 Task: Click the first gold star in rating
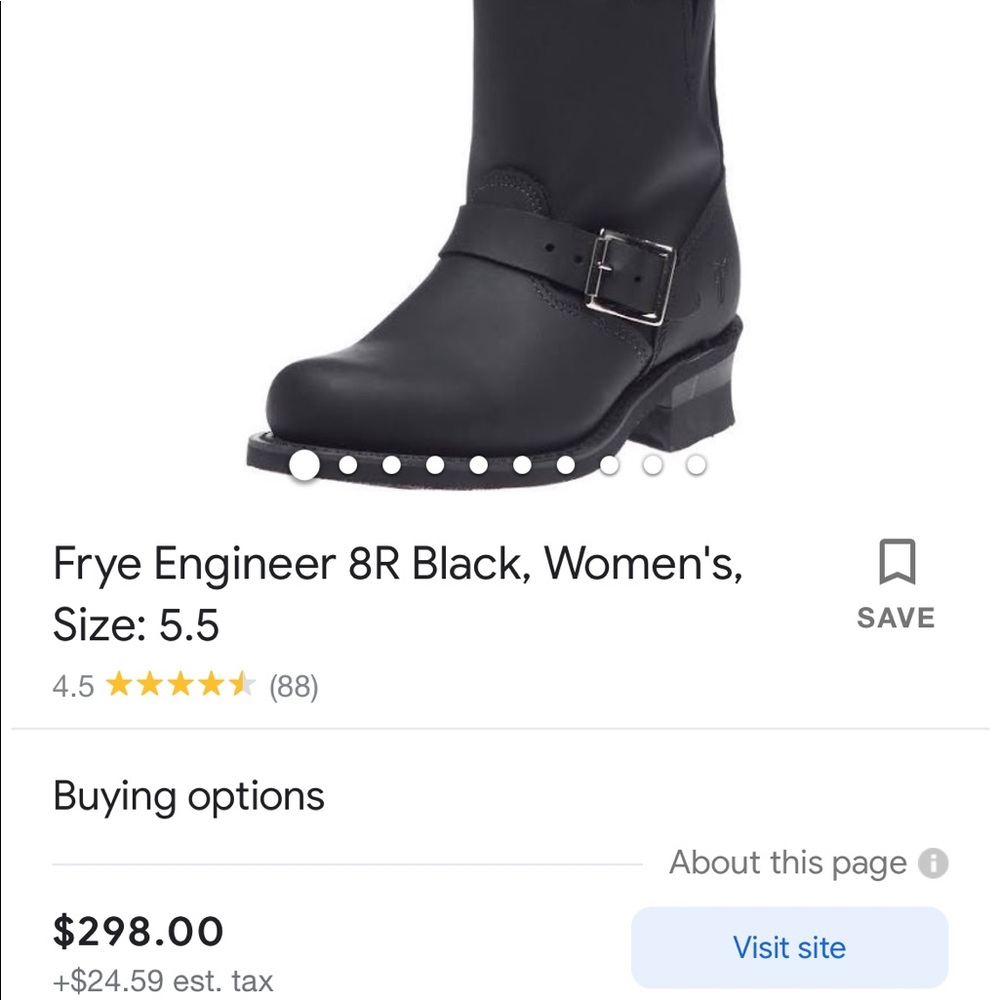click(x=120, y=684)
